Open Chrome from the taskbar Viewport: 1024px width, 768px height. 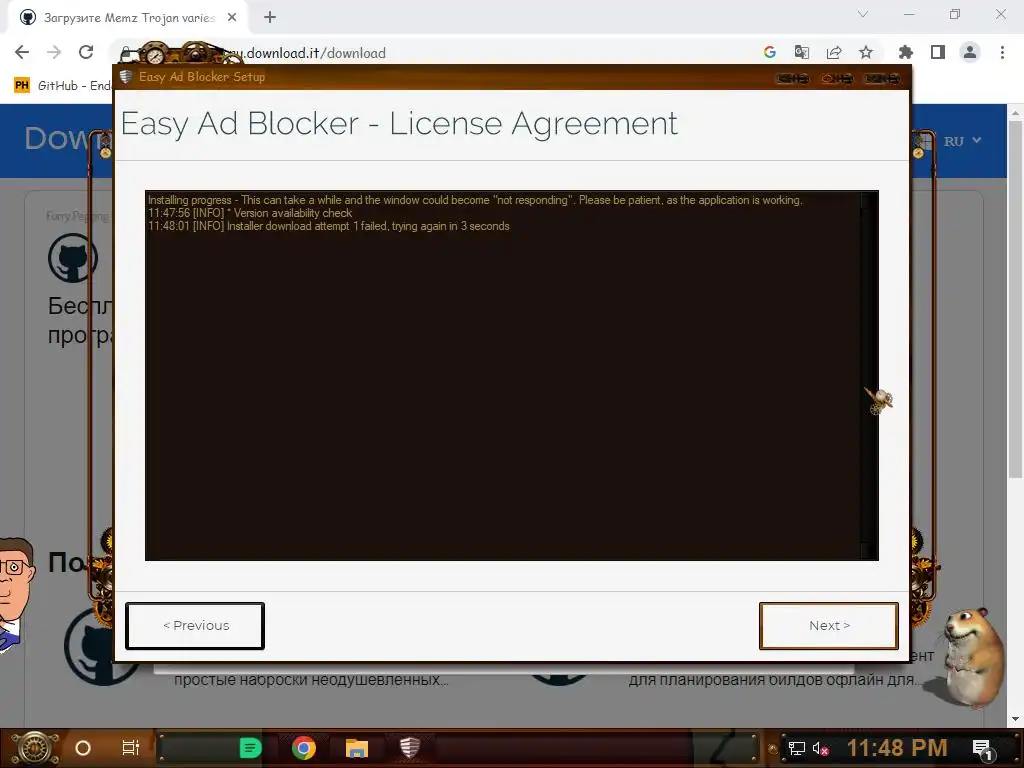tap(304, 748)
